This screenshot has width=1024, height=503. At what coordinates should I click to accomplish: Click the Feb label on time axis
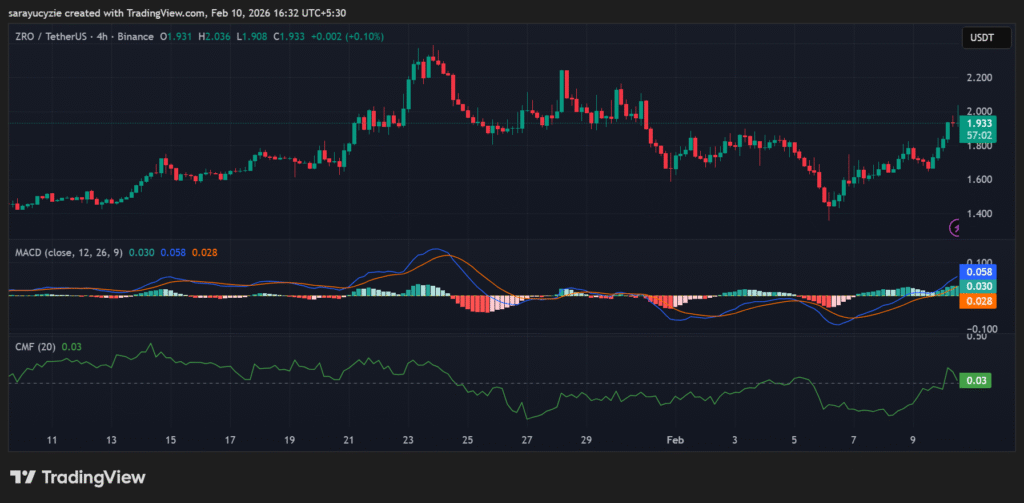click(x=675, y=440)
